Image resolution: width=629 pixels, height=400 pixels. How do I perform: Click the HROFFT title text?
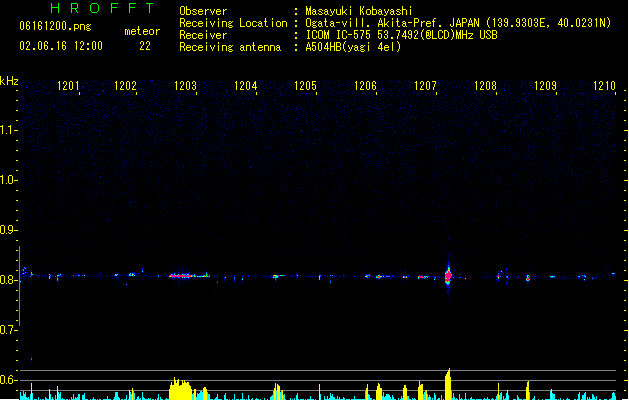click(102, 8)
